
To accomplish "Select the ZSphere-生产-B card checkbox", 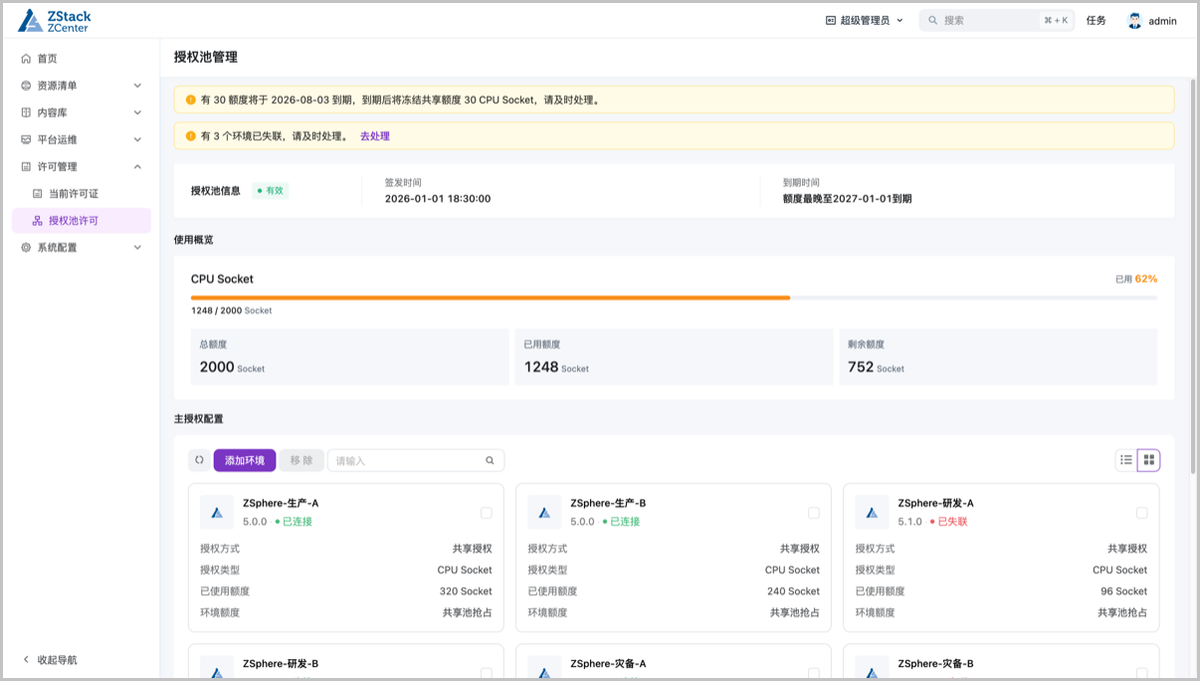I will pyautogui.click(x=814, y=513).
